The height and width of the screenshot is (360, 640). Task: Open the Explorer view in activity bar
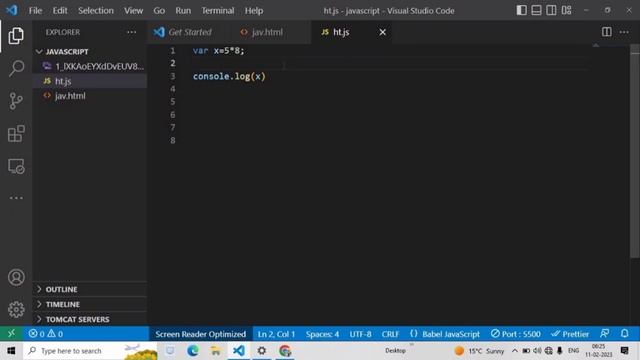(16, 36)
